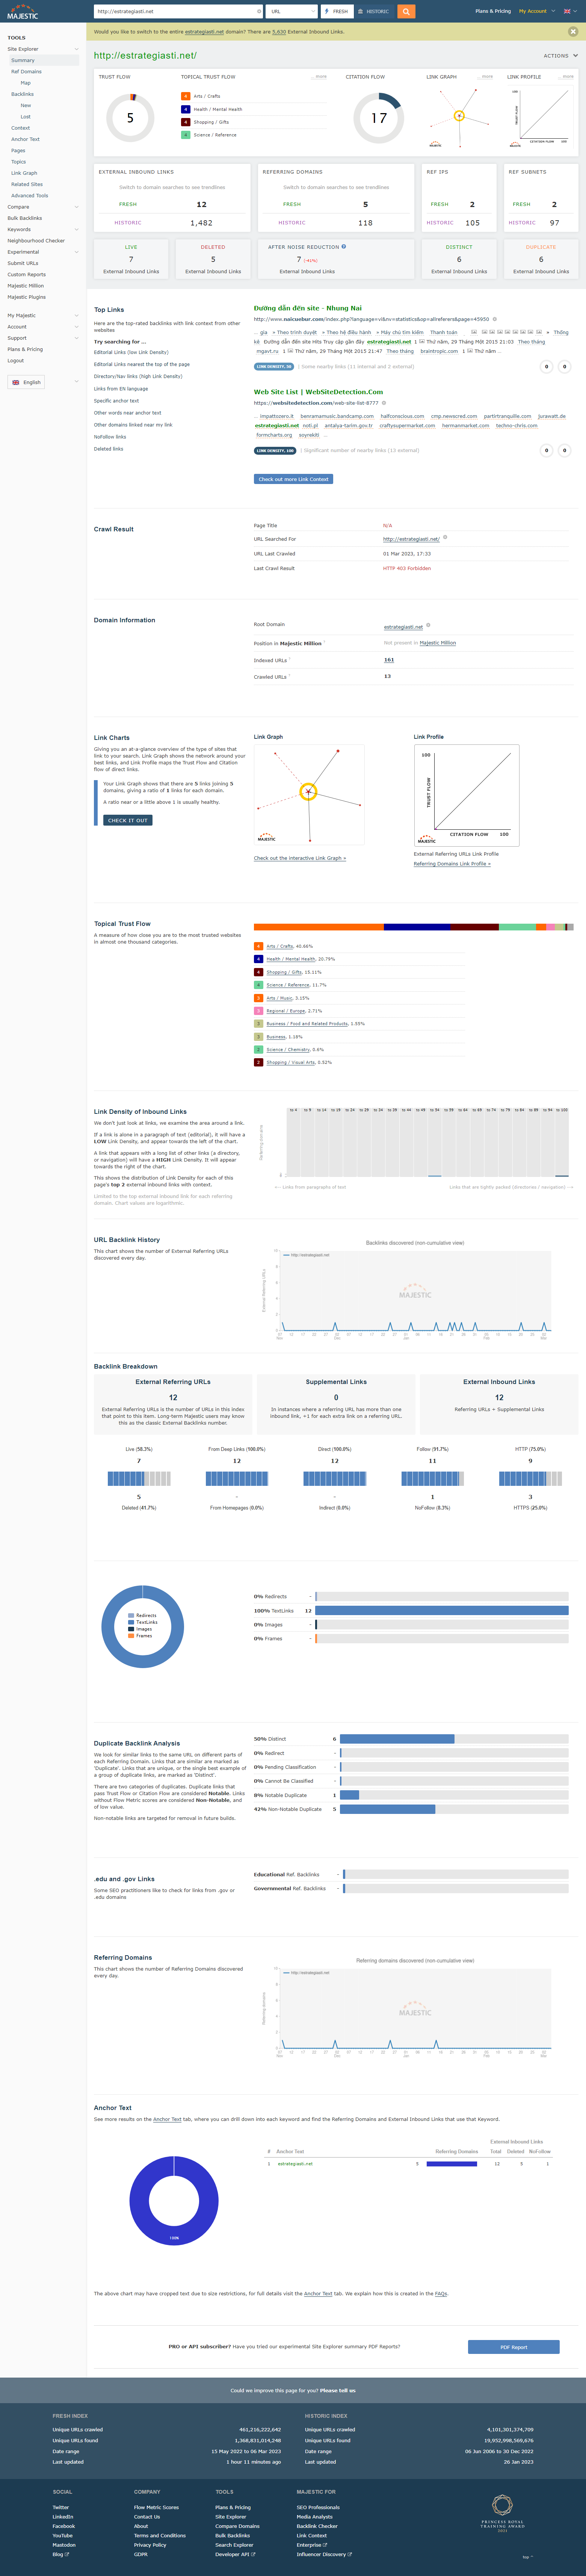This screenshot has width=586, height=2576.
Task: Open the English language selector
Action: (26, 382)
